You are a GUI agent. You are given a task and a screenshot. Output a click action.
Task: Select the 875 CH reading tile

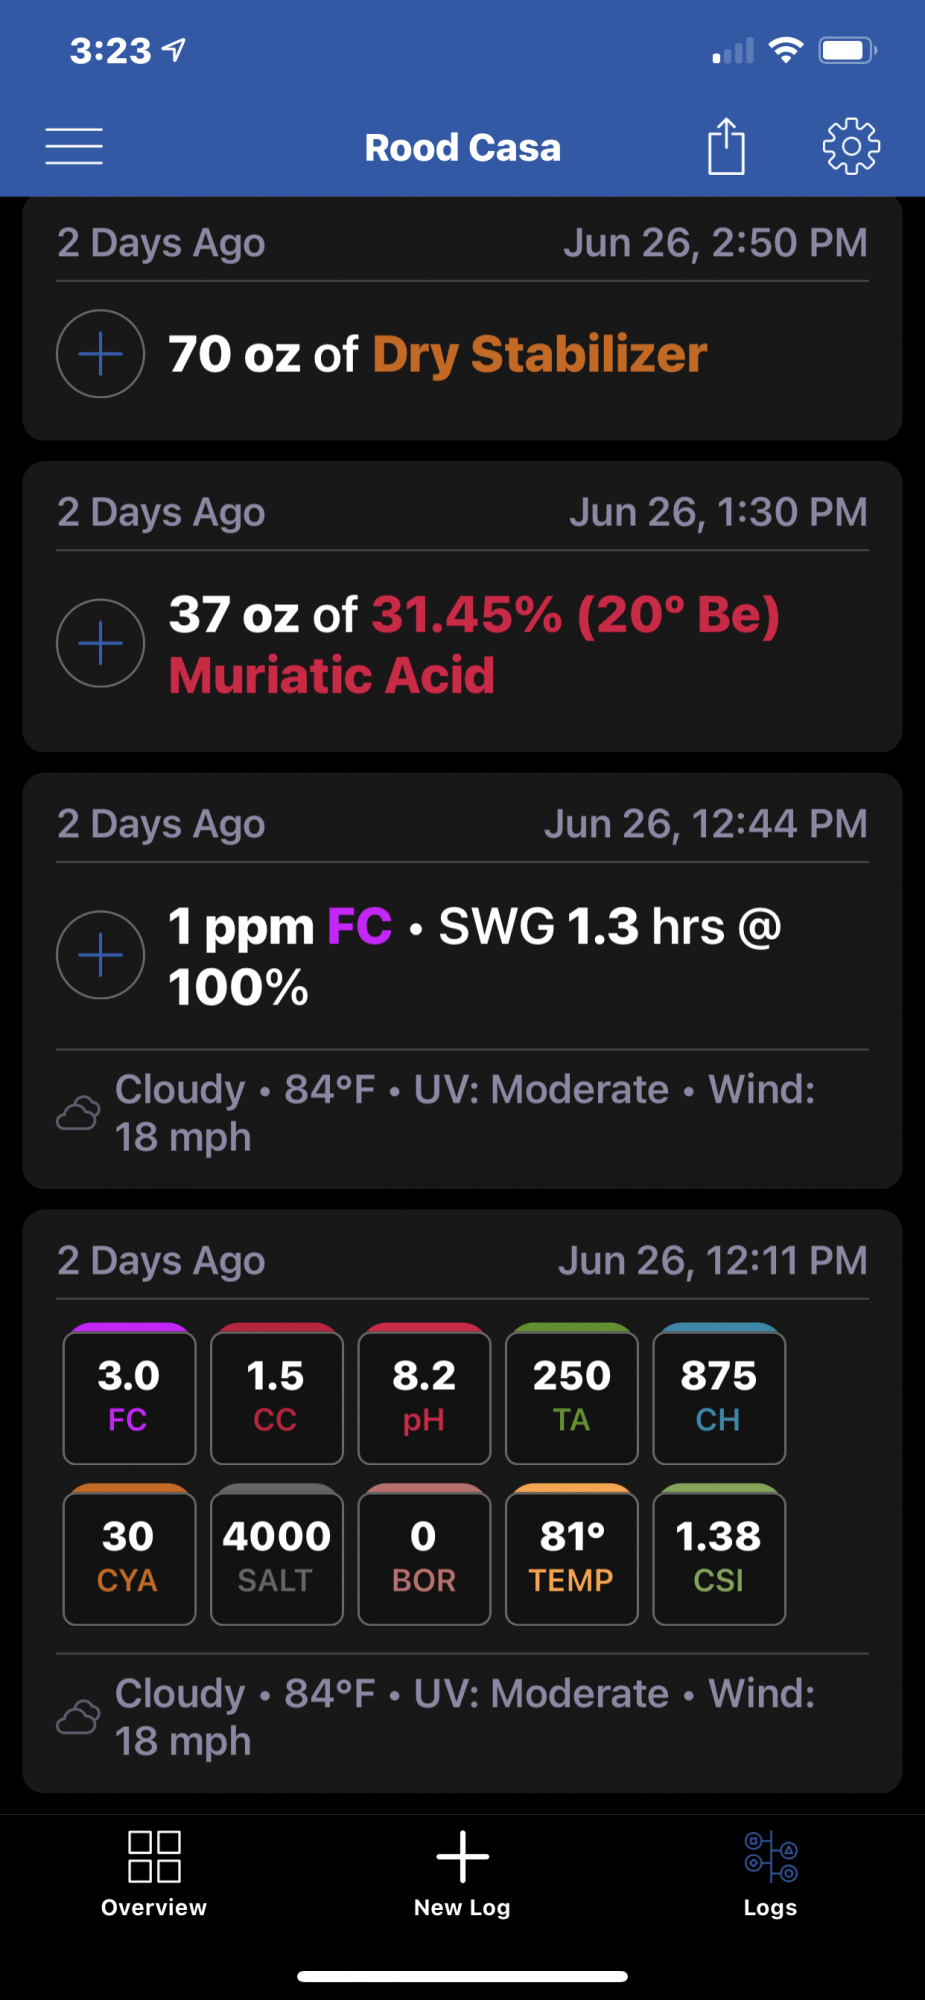pyautogui.click(x=719, y=1394)
